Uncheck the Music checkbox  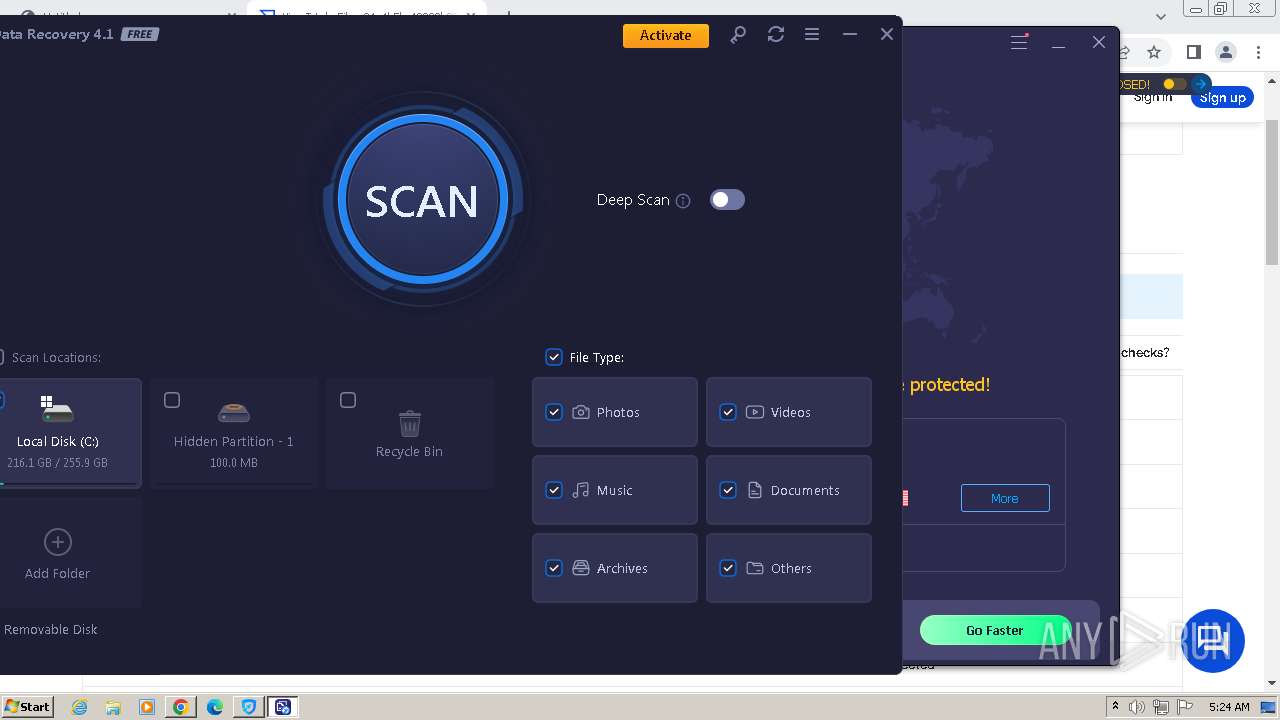(x=554, y=490)
